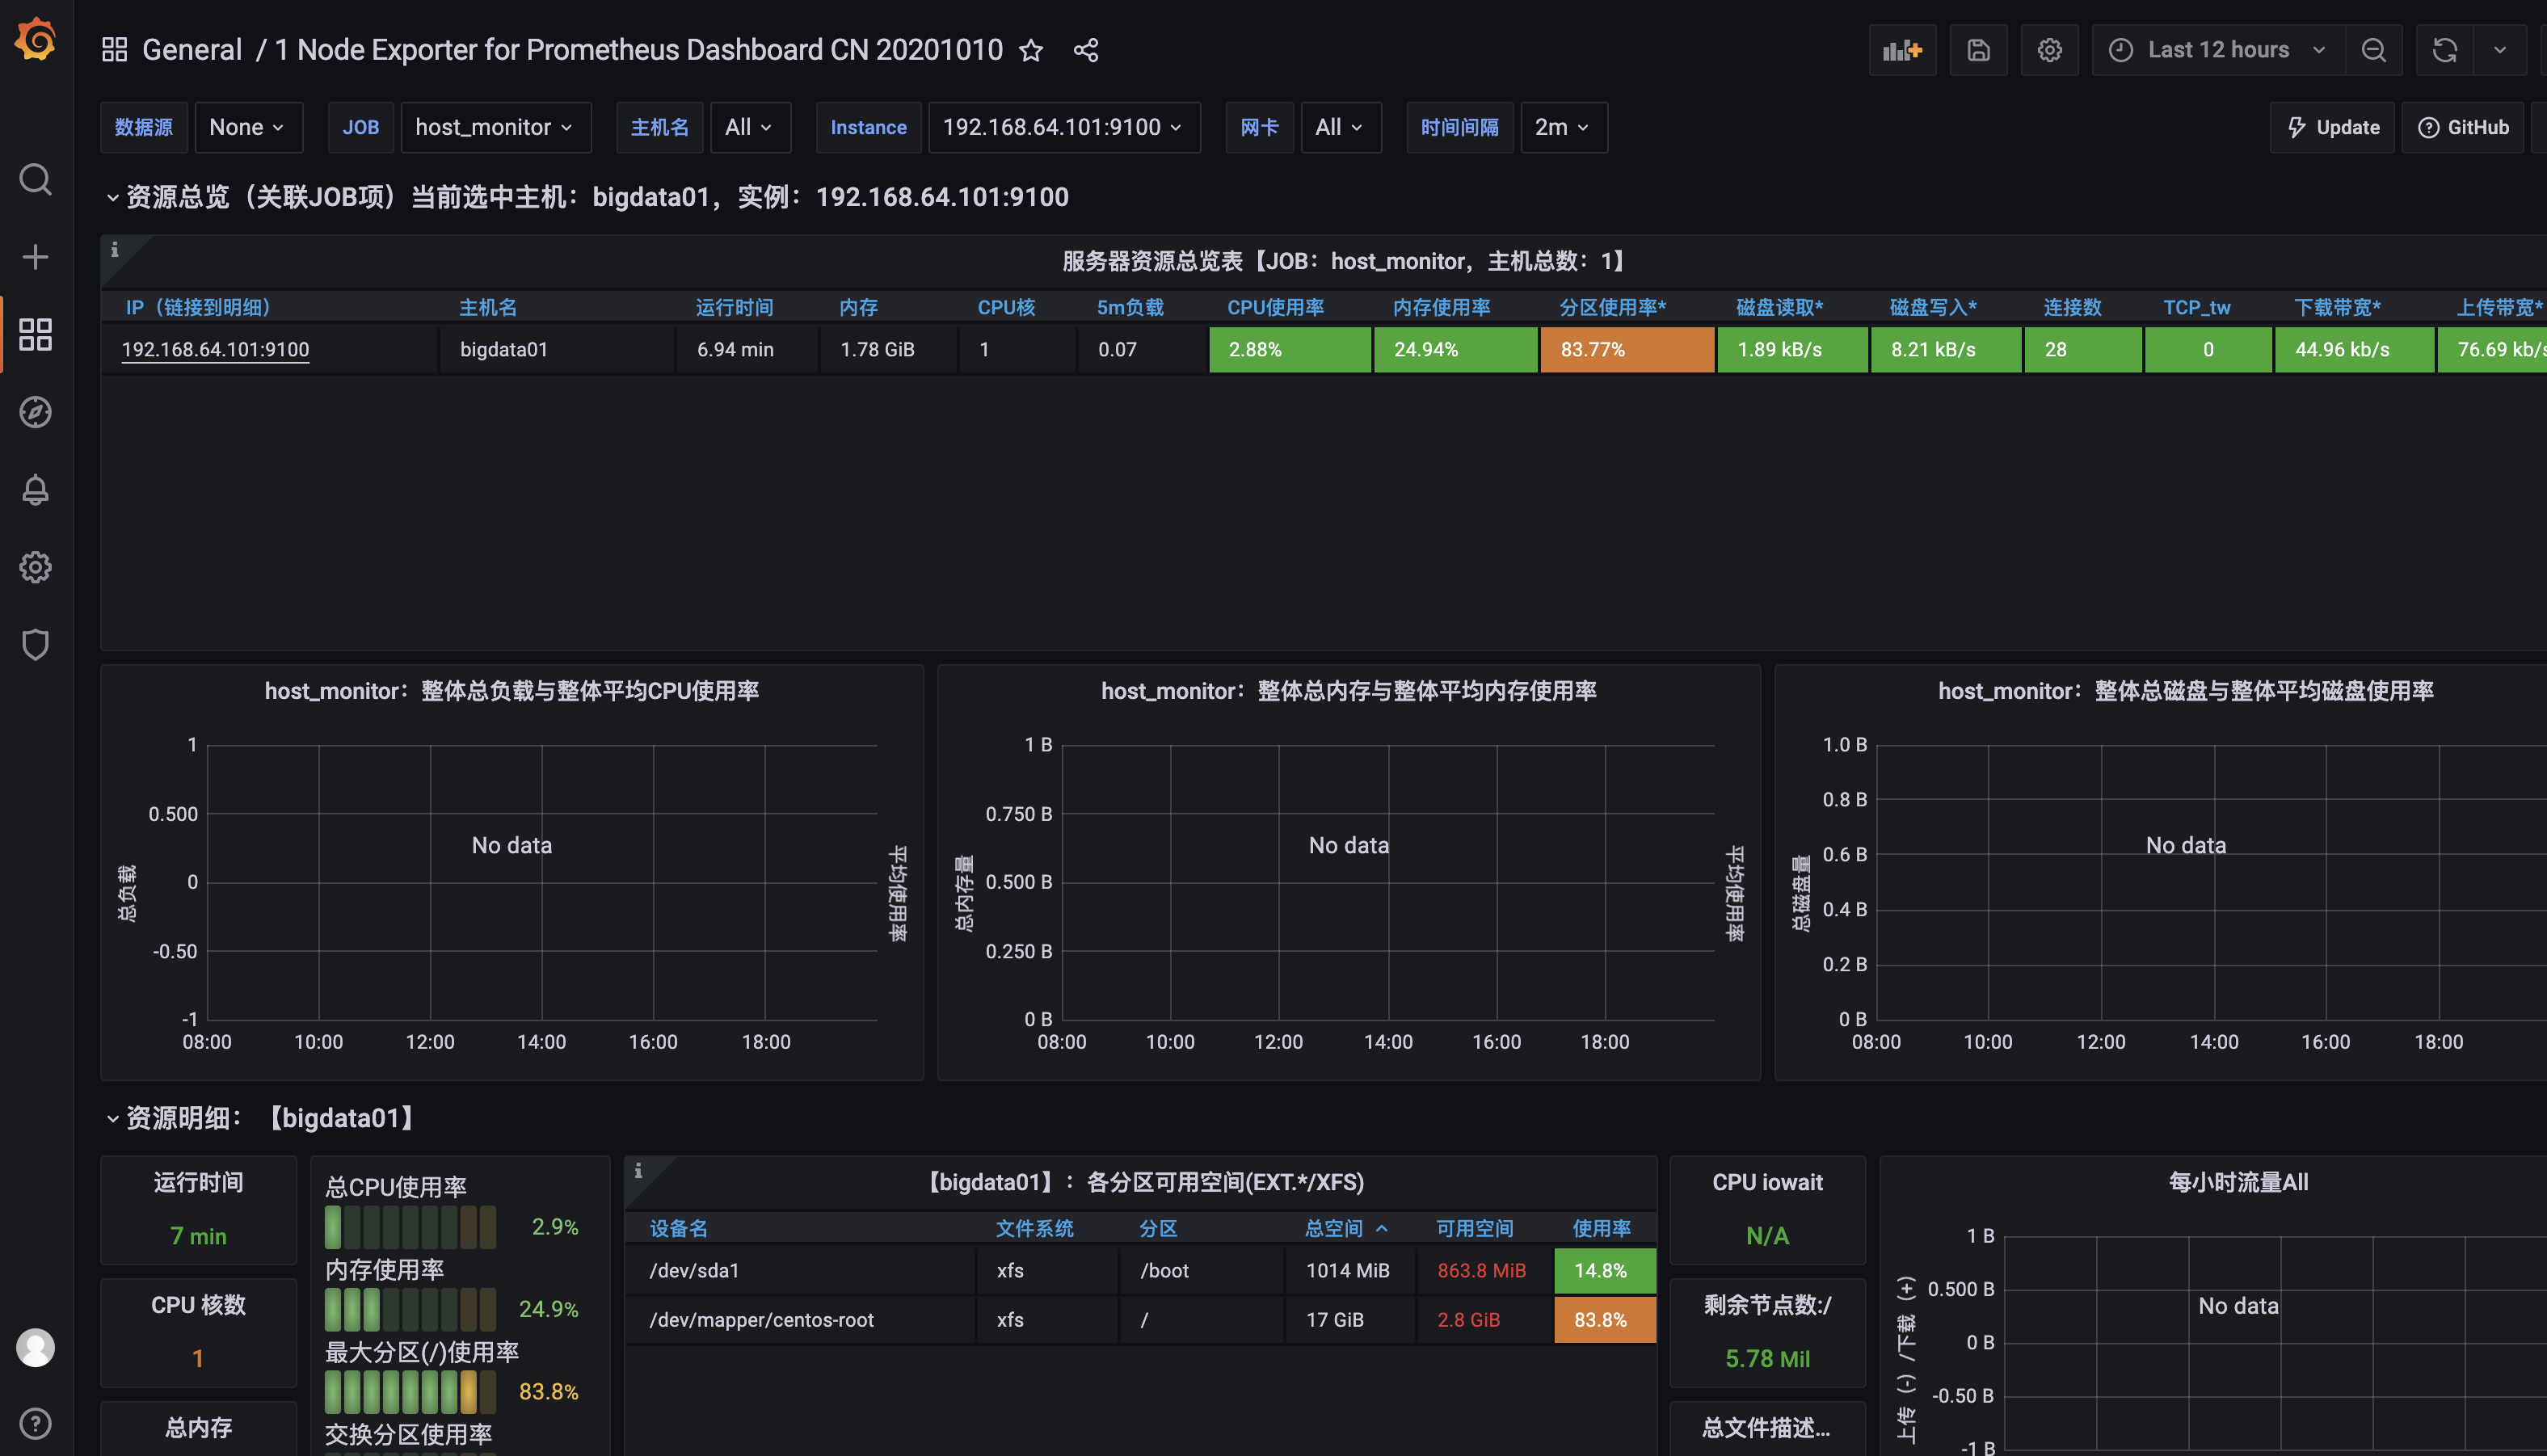The height and width of the screenshot is (1456, 2547).
Task: Click the Create plus icon in sidebar
Action: click(36, 257)
